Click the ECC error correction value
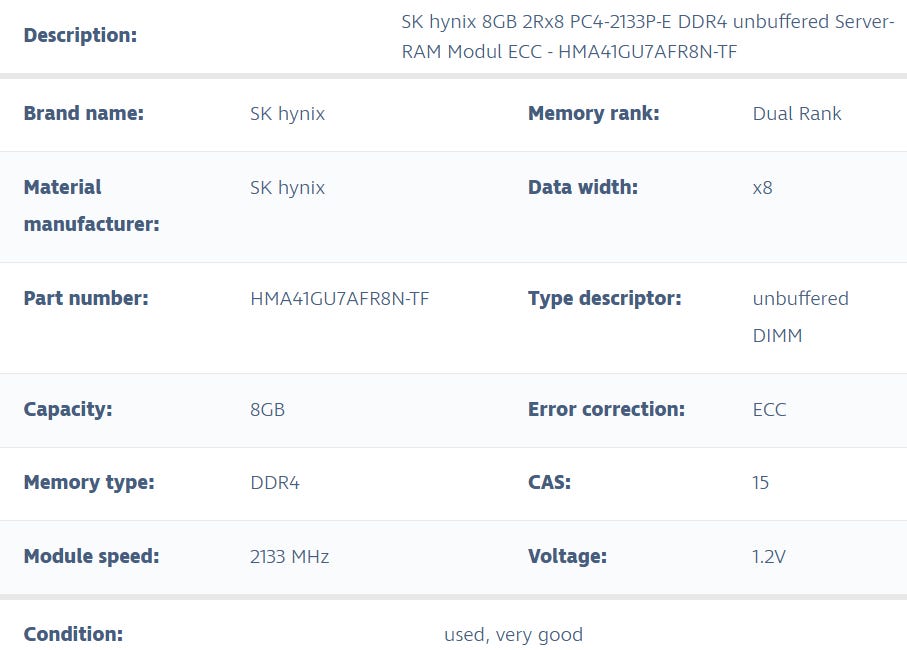The width and height of the screenshot is (907, 650). (769, 410)
